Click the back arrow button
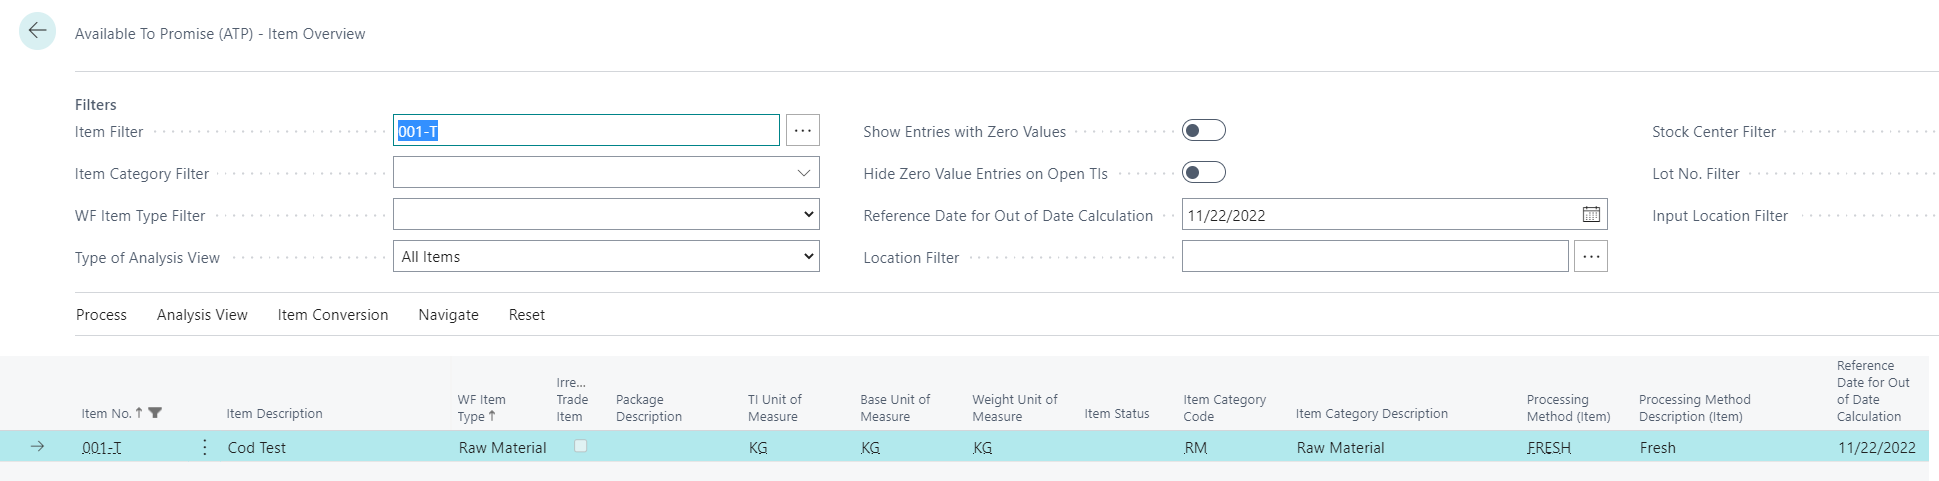Image resolution: width=1939 pixels, height=481 pixels. point(37,31)
